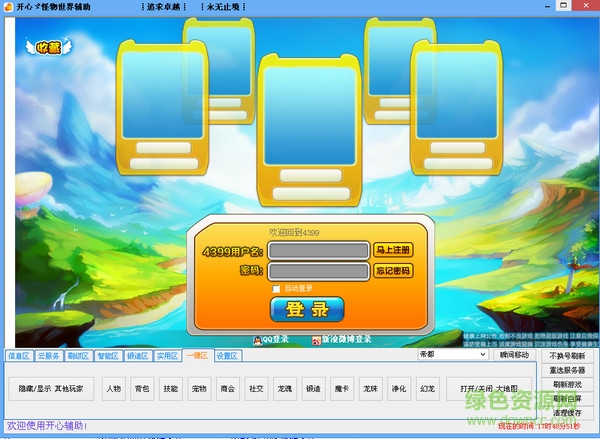The image size is (600, 439).
Task: Open the 净化 purify button
Action: [399, 388]
